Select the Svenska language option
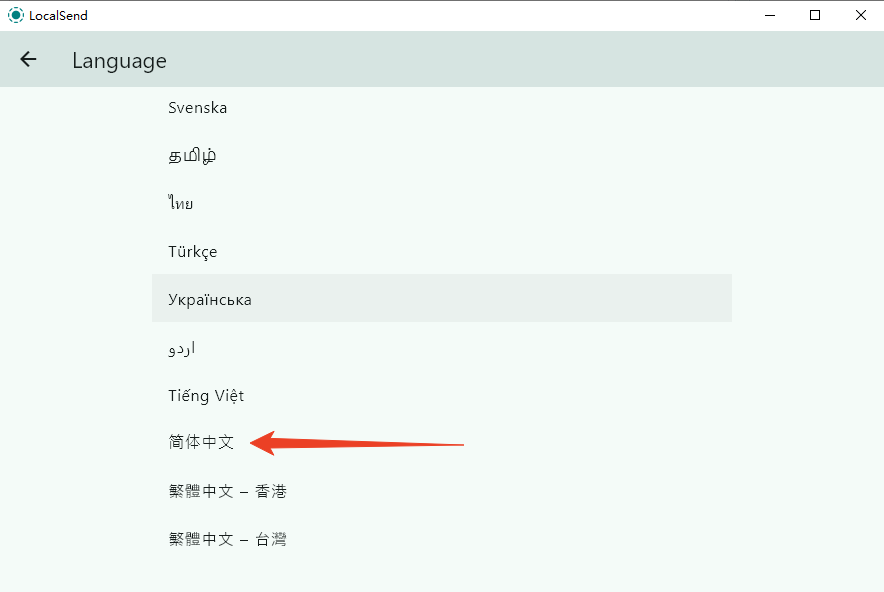This screenshot has height=592, width=884. tap(197, 107)
